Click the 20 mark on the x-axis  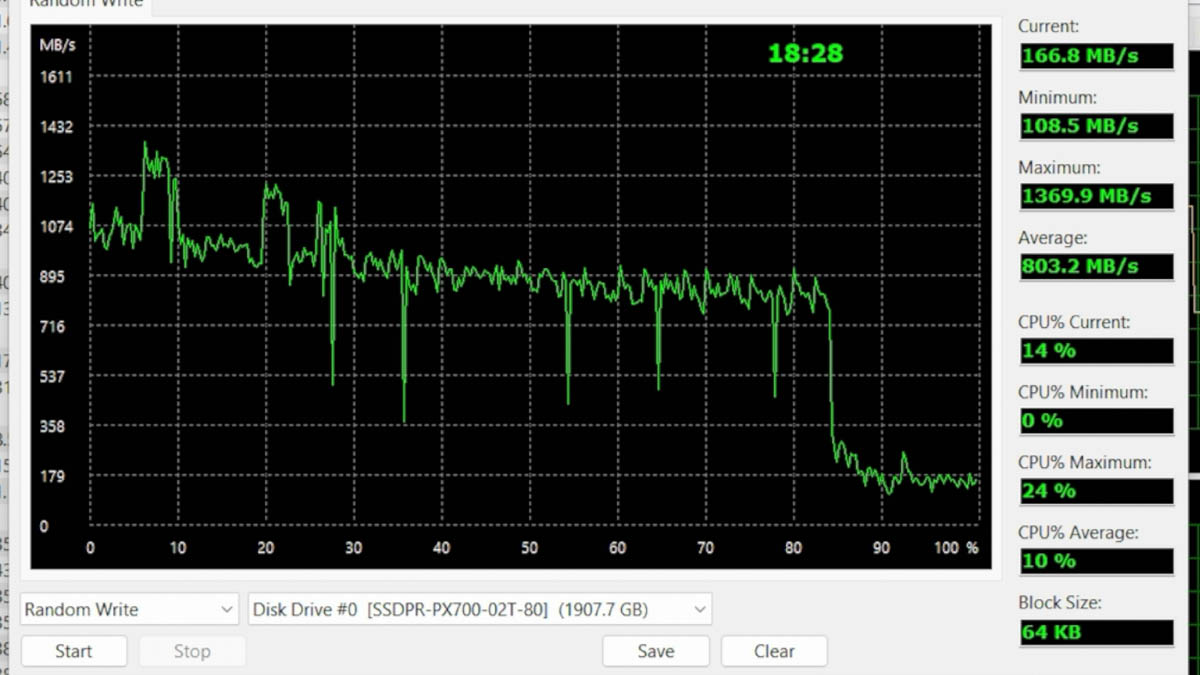266,548
